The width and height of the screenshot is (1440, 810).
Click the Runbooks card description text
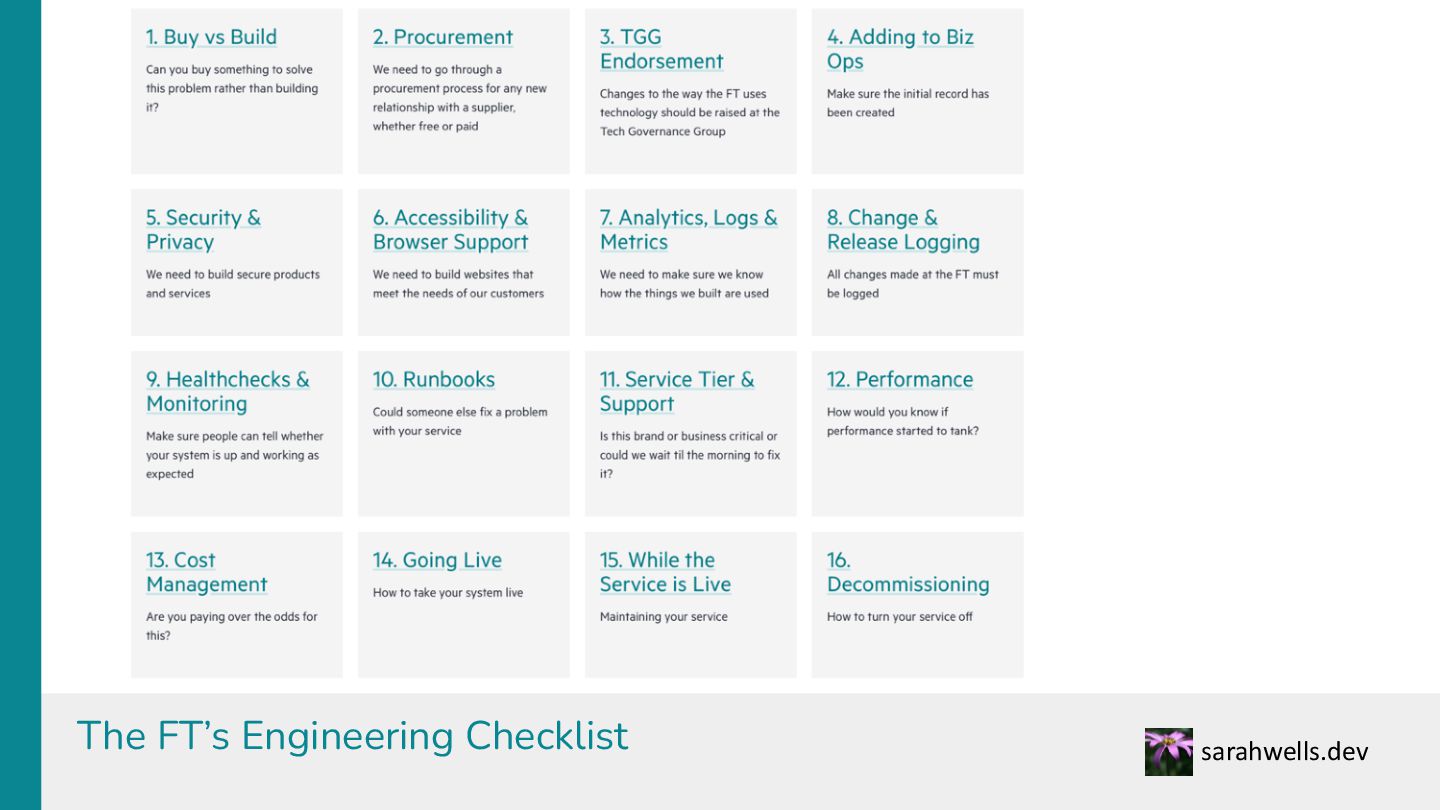(460, 421)
